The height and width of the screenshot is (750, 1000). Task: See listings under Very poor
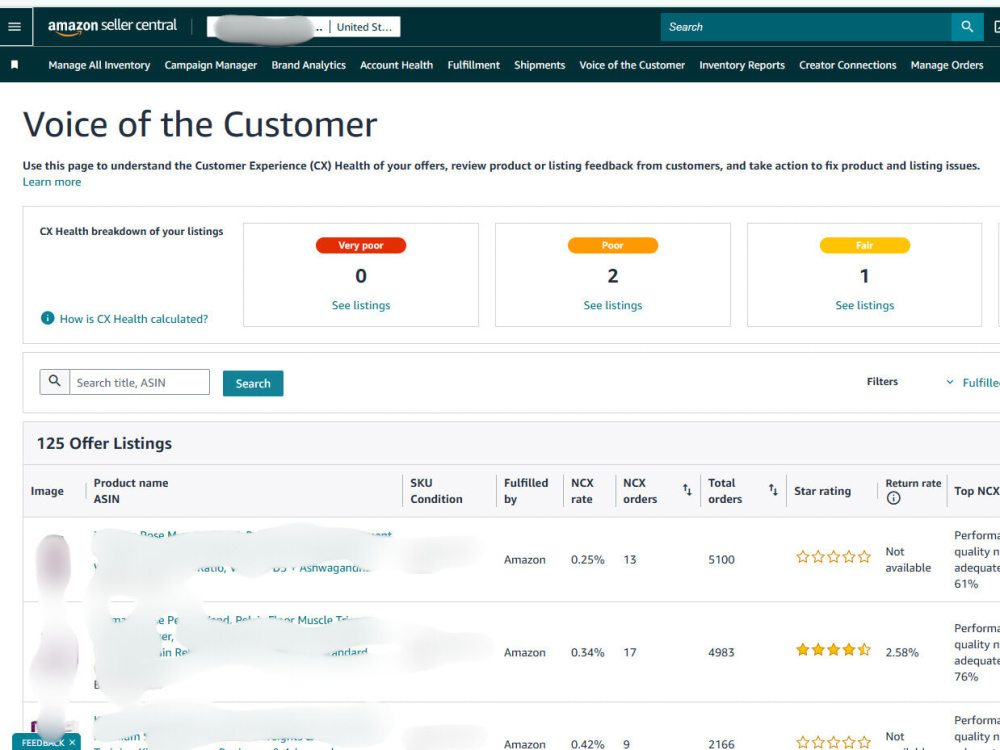[361, 305]
